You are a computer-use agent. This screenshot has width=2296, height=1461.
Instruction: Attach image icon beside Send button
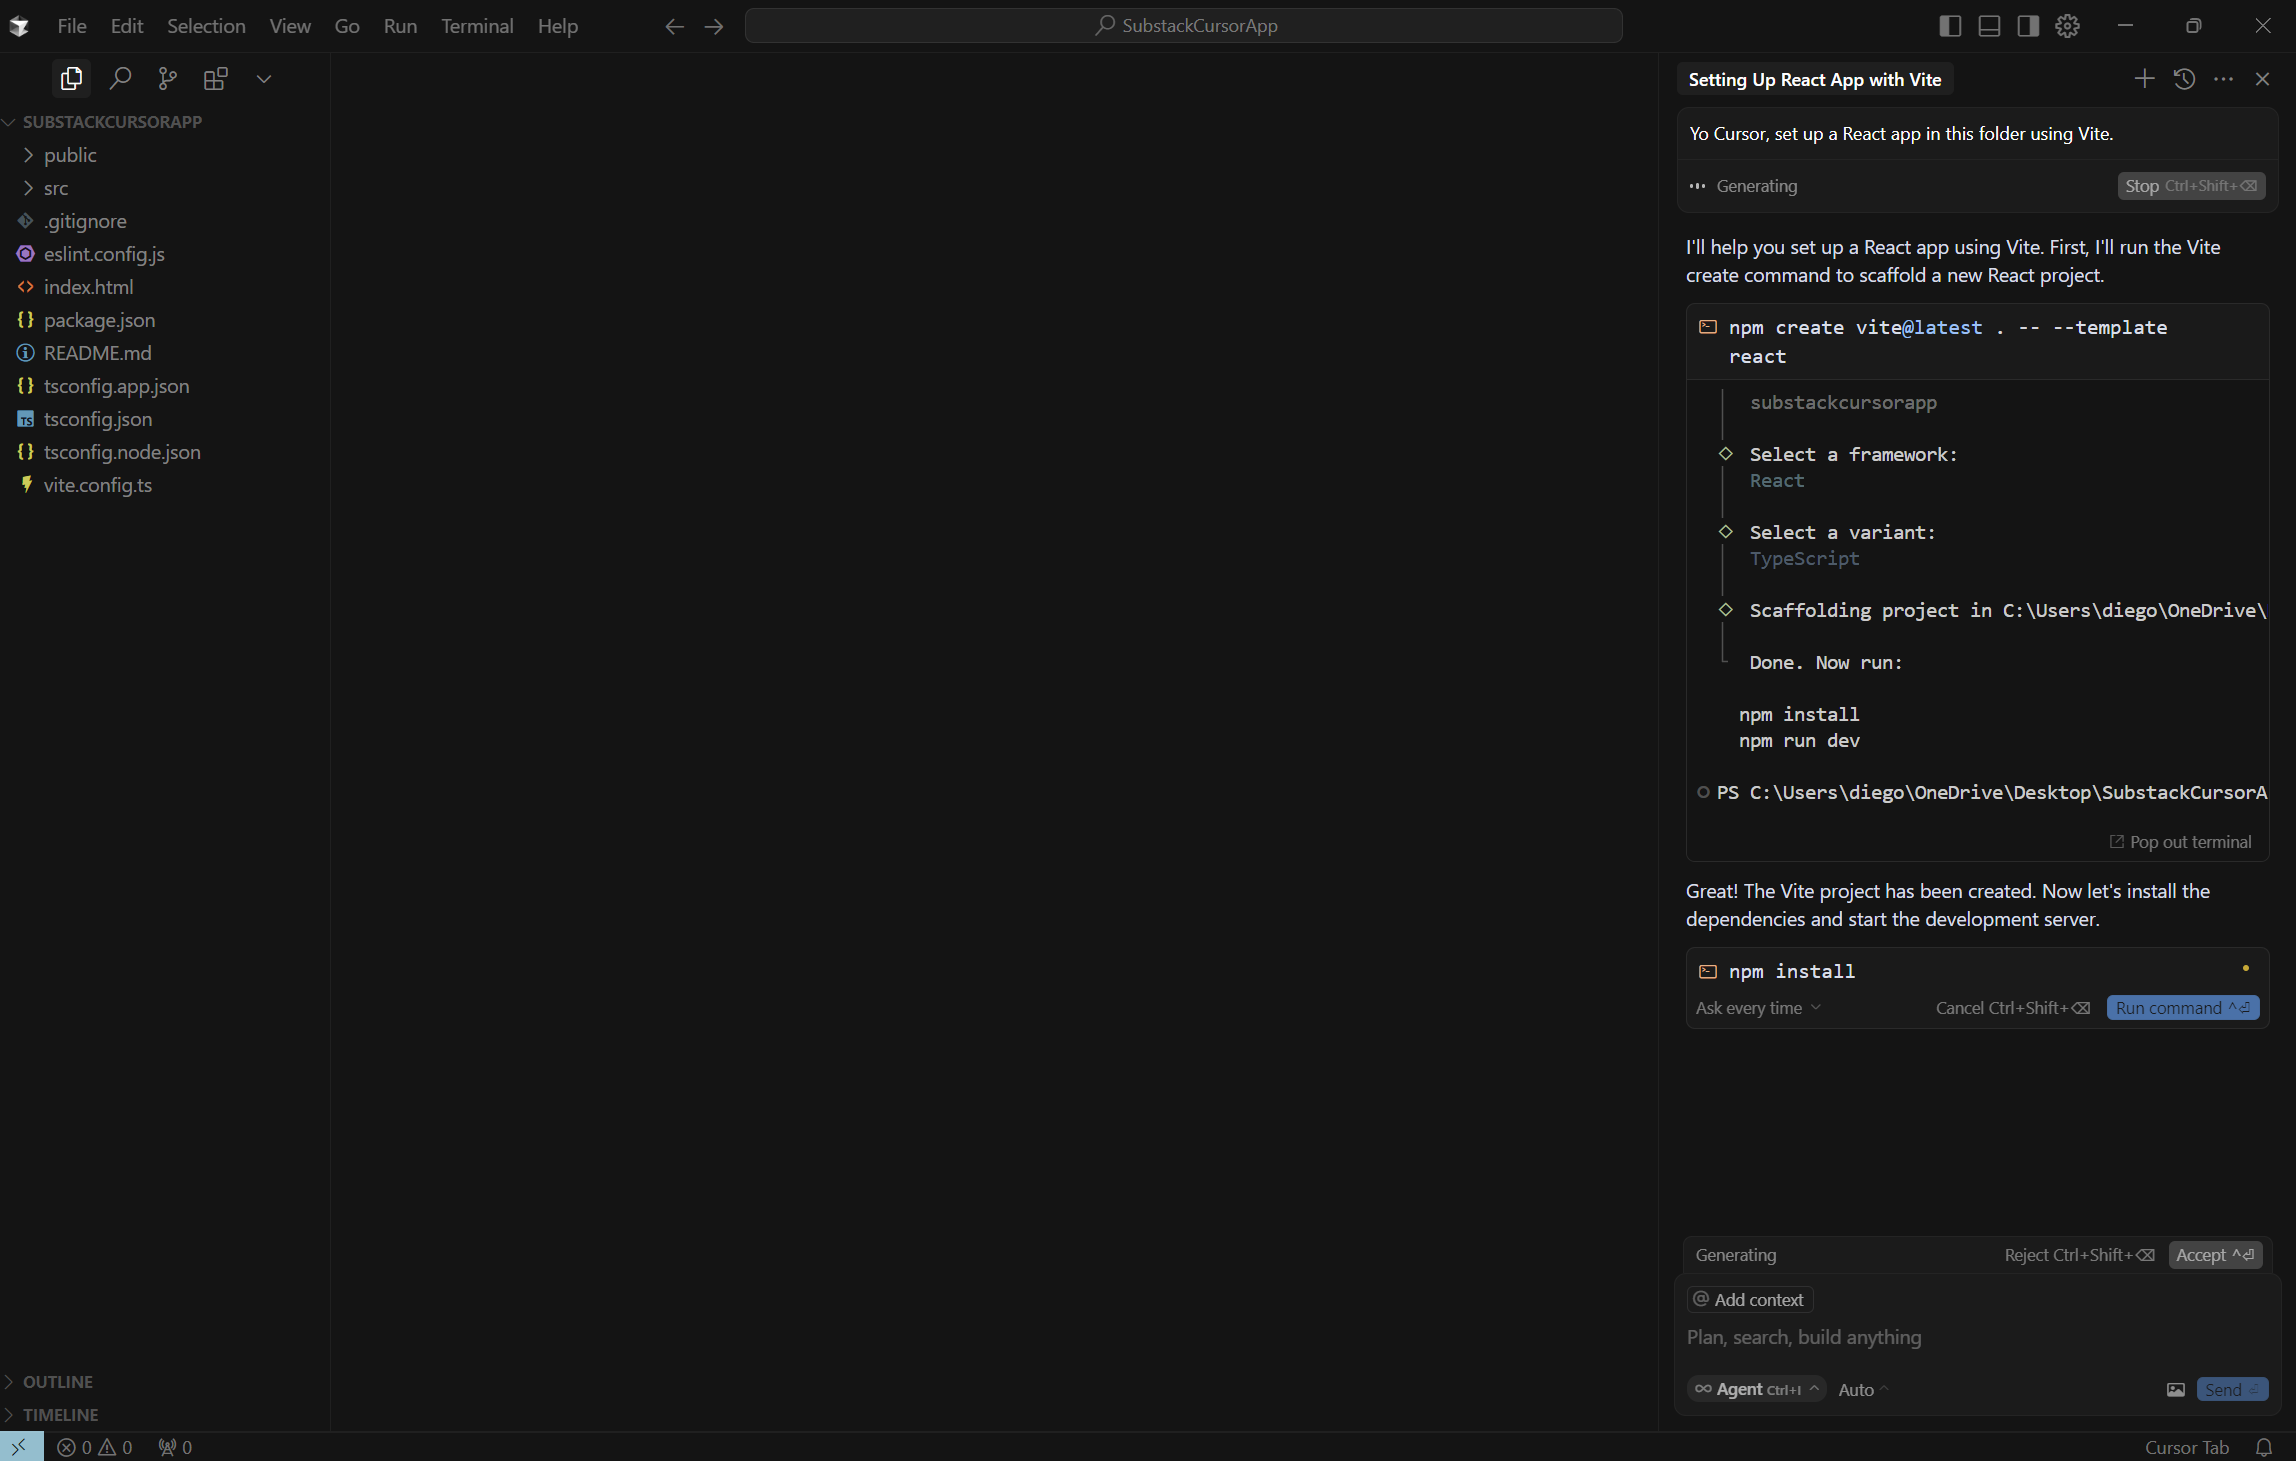(x=2175, y=1389)
